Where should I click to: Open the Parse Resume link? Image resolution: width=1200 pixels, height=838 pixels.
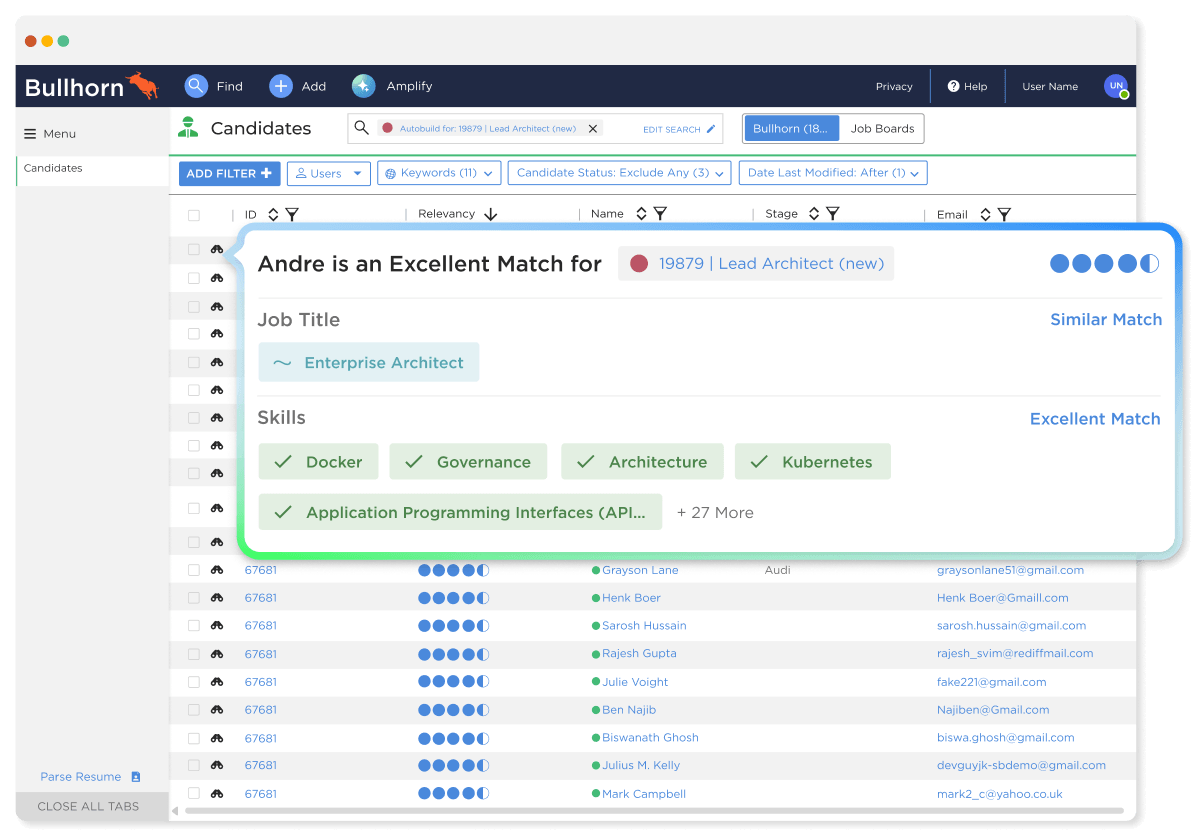[81, 777]
